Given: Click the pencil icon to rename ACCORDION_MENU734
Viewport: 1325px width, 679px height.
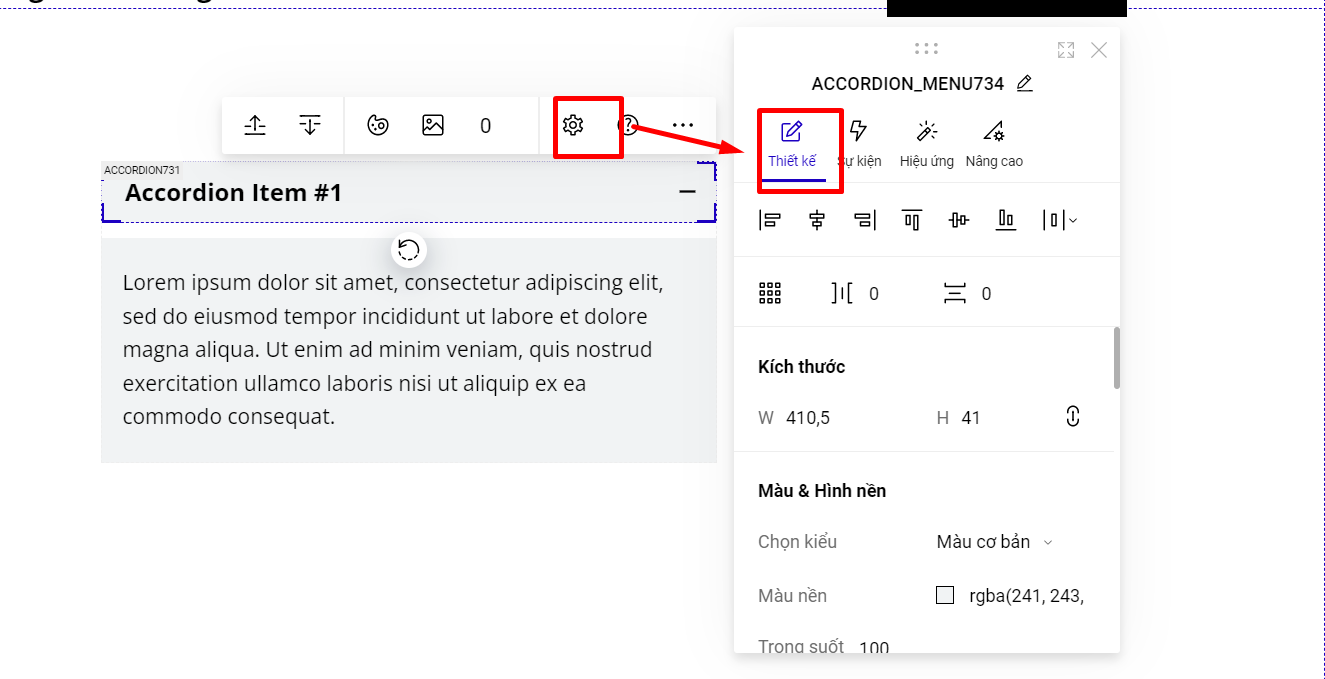Looking at the screenshot, I should (1024, 84).
